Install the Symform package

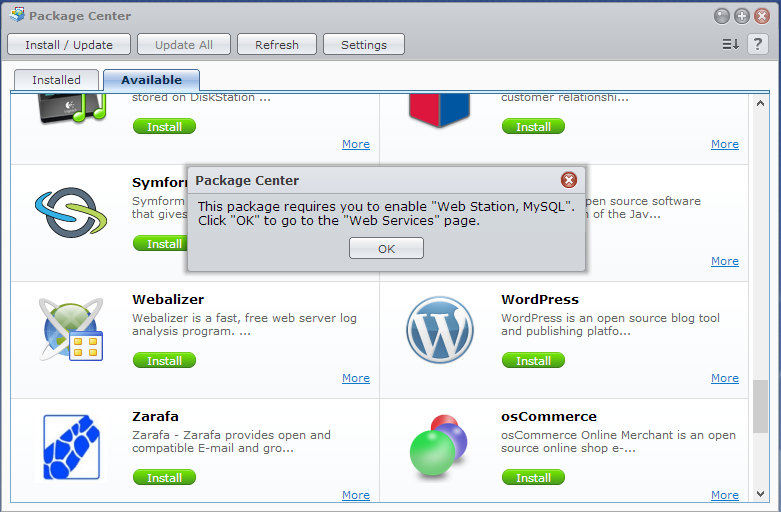click(160, 243)
